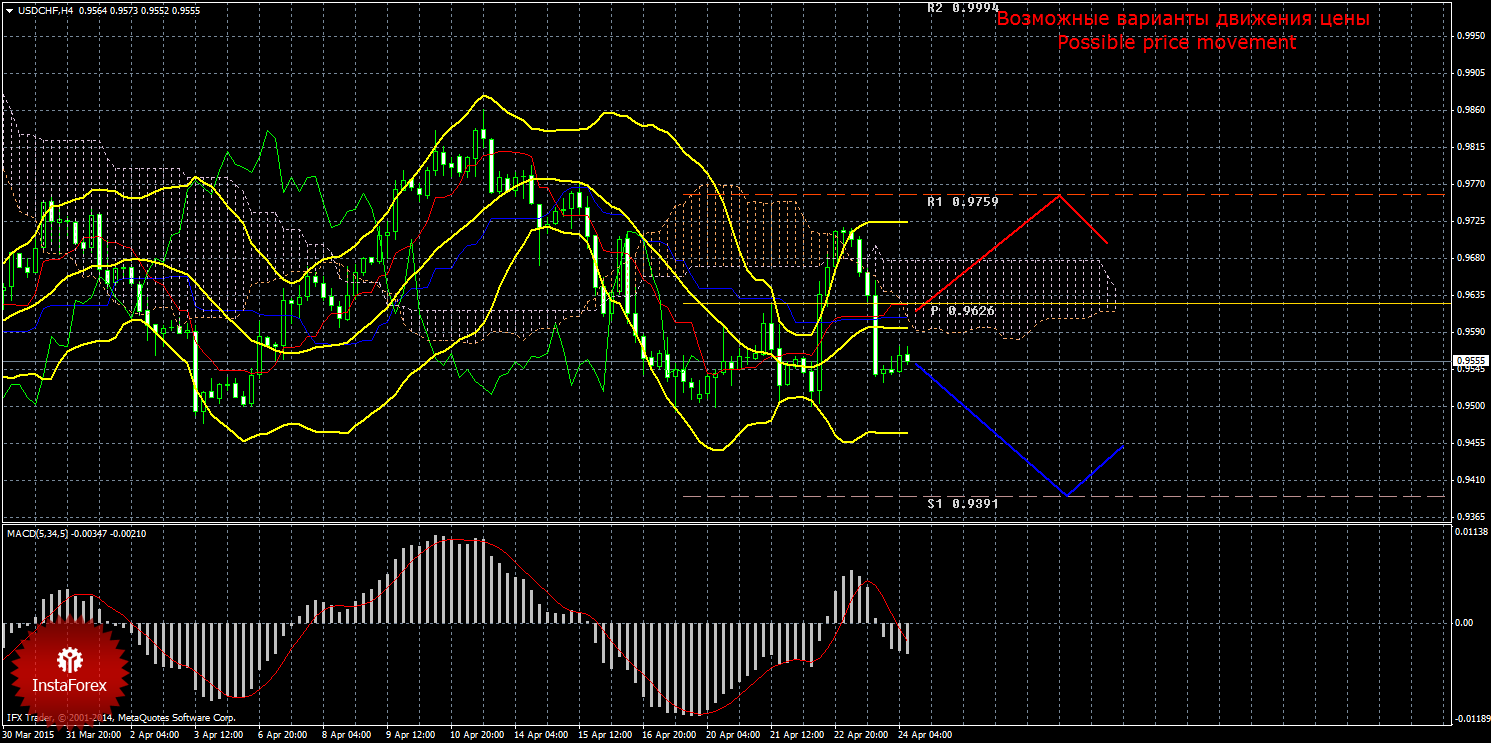Click the Russian red heading text
The width and height of the screenshot is (1491, 743).
pyautogui.click(x=1182, y=19)
